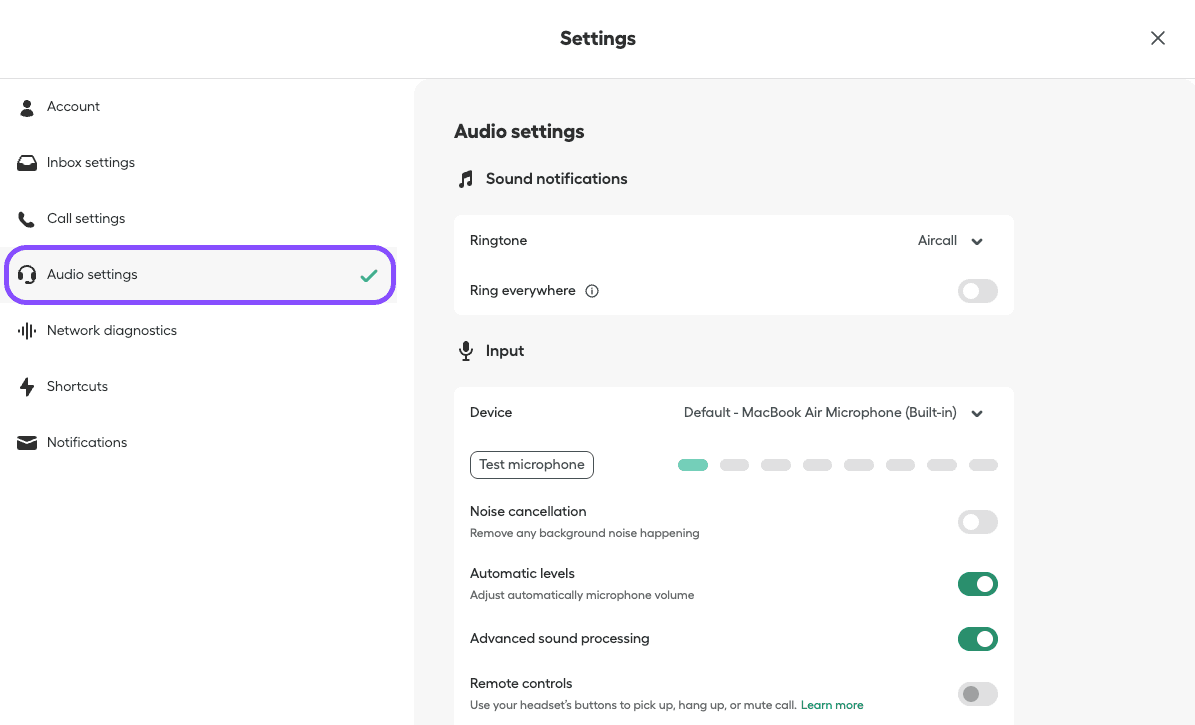Viewport: 1195px width, 725px height.
Task: Click the Ring everywhere info icon
Action: click(592, 291)
